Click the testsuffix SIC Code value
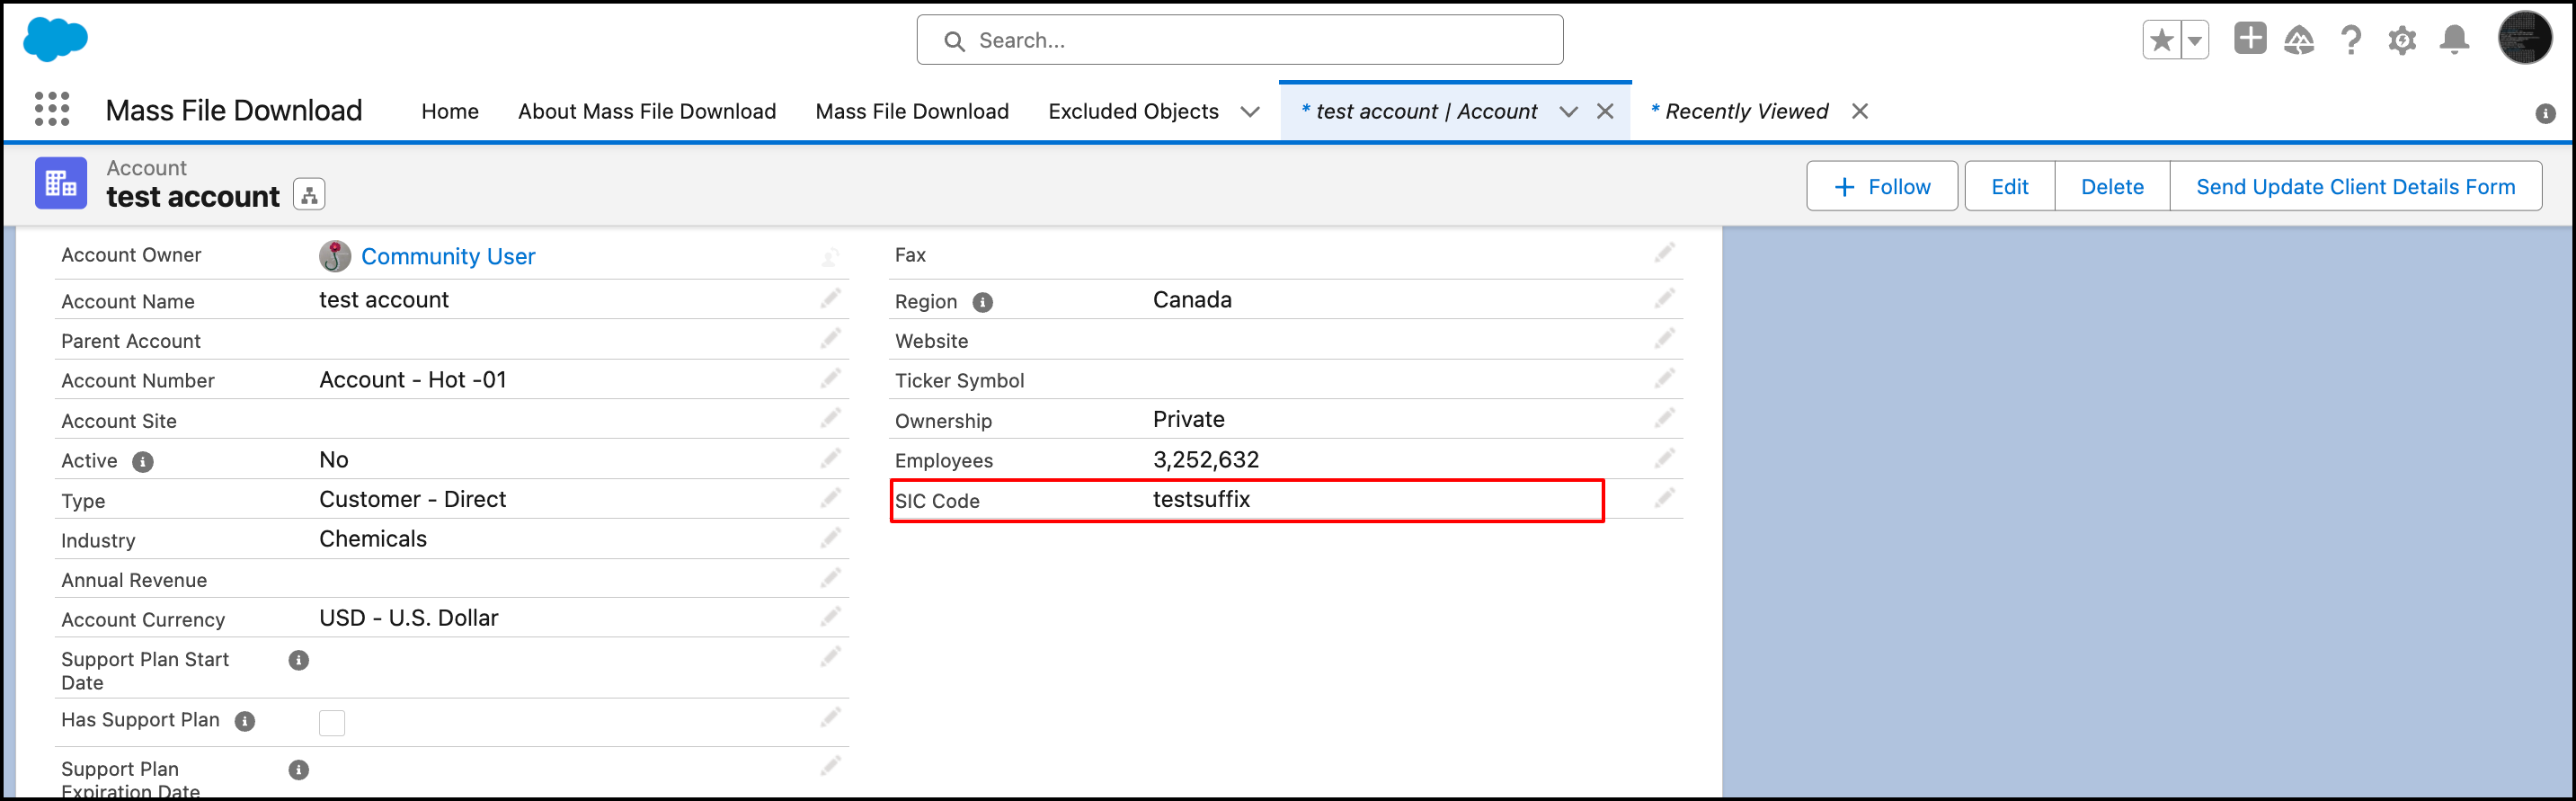 tap(1201, 500)
